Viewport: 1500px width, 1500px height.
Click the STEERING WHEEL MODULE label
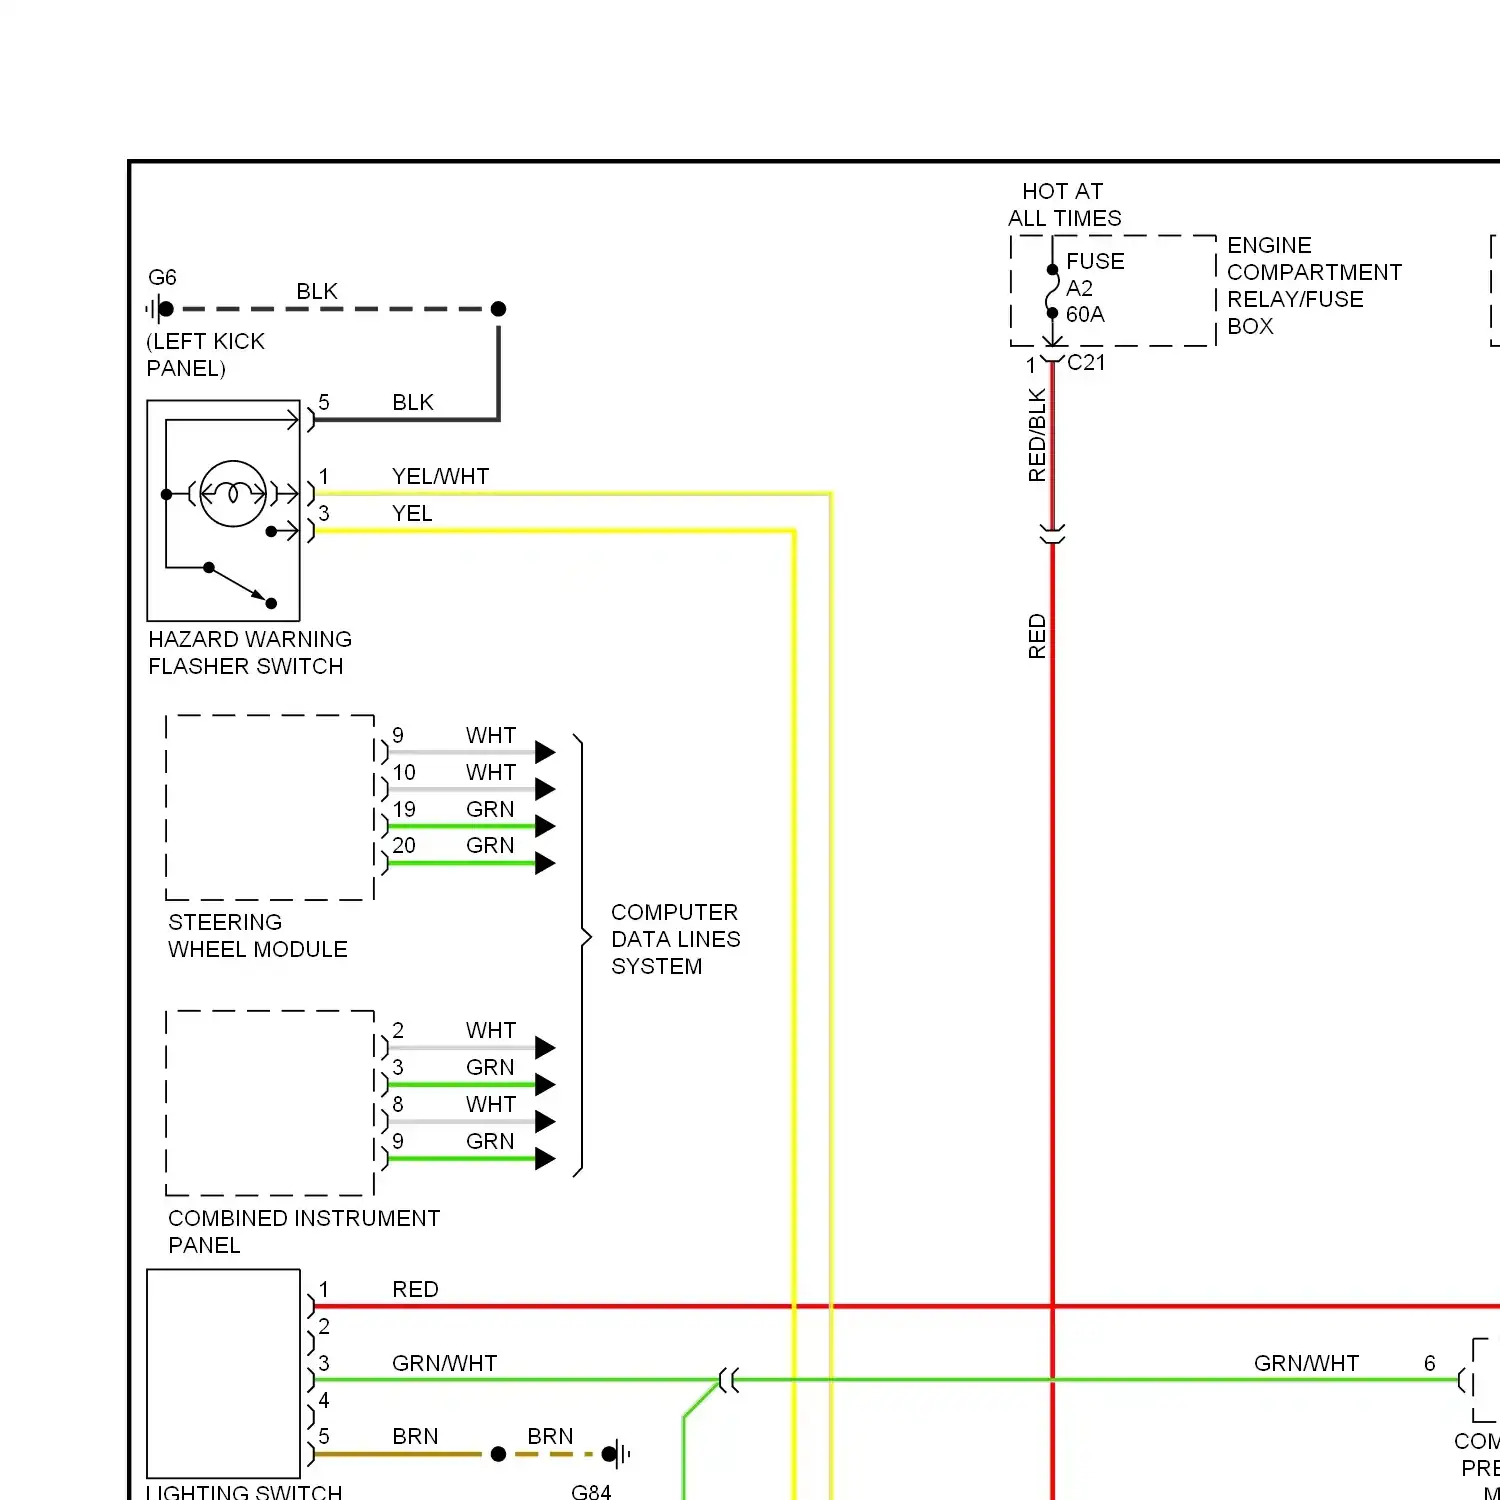click(258, 935)
